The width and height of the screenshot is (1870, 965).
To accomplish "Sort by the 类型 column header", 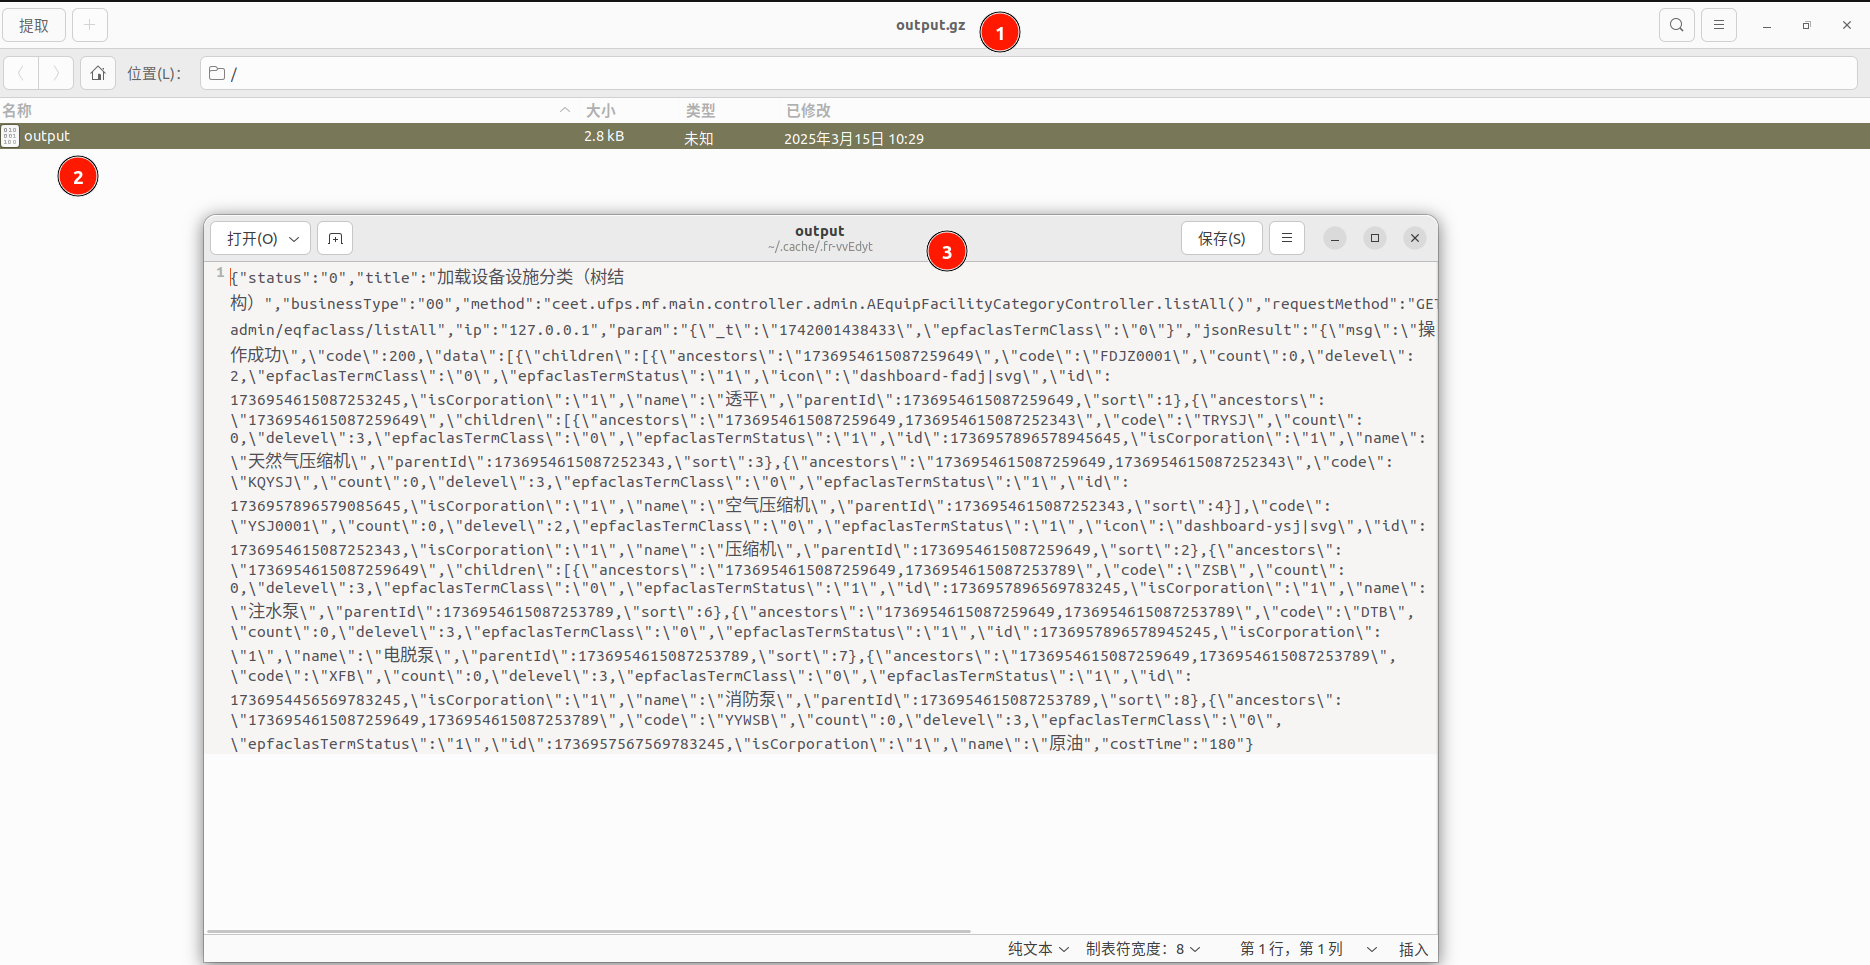I will pyautogui.click(x=700, y=110).
